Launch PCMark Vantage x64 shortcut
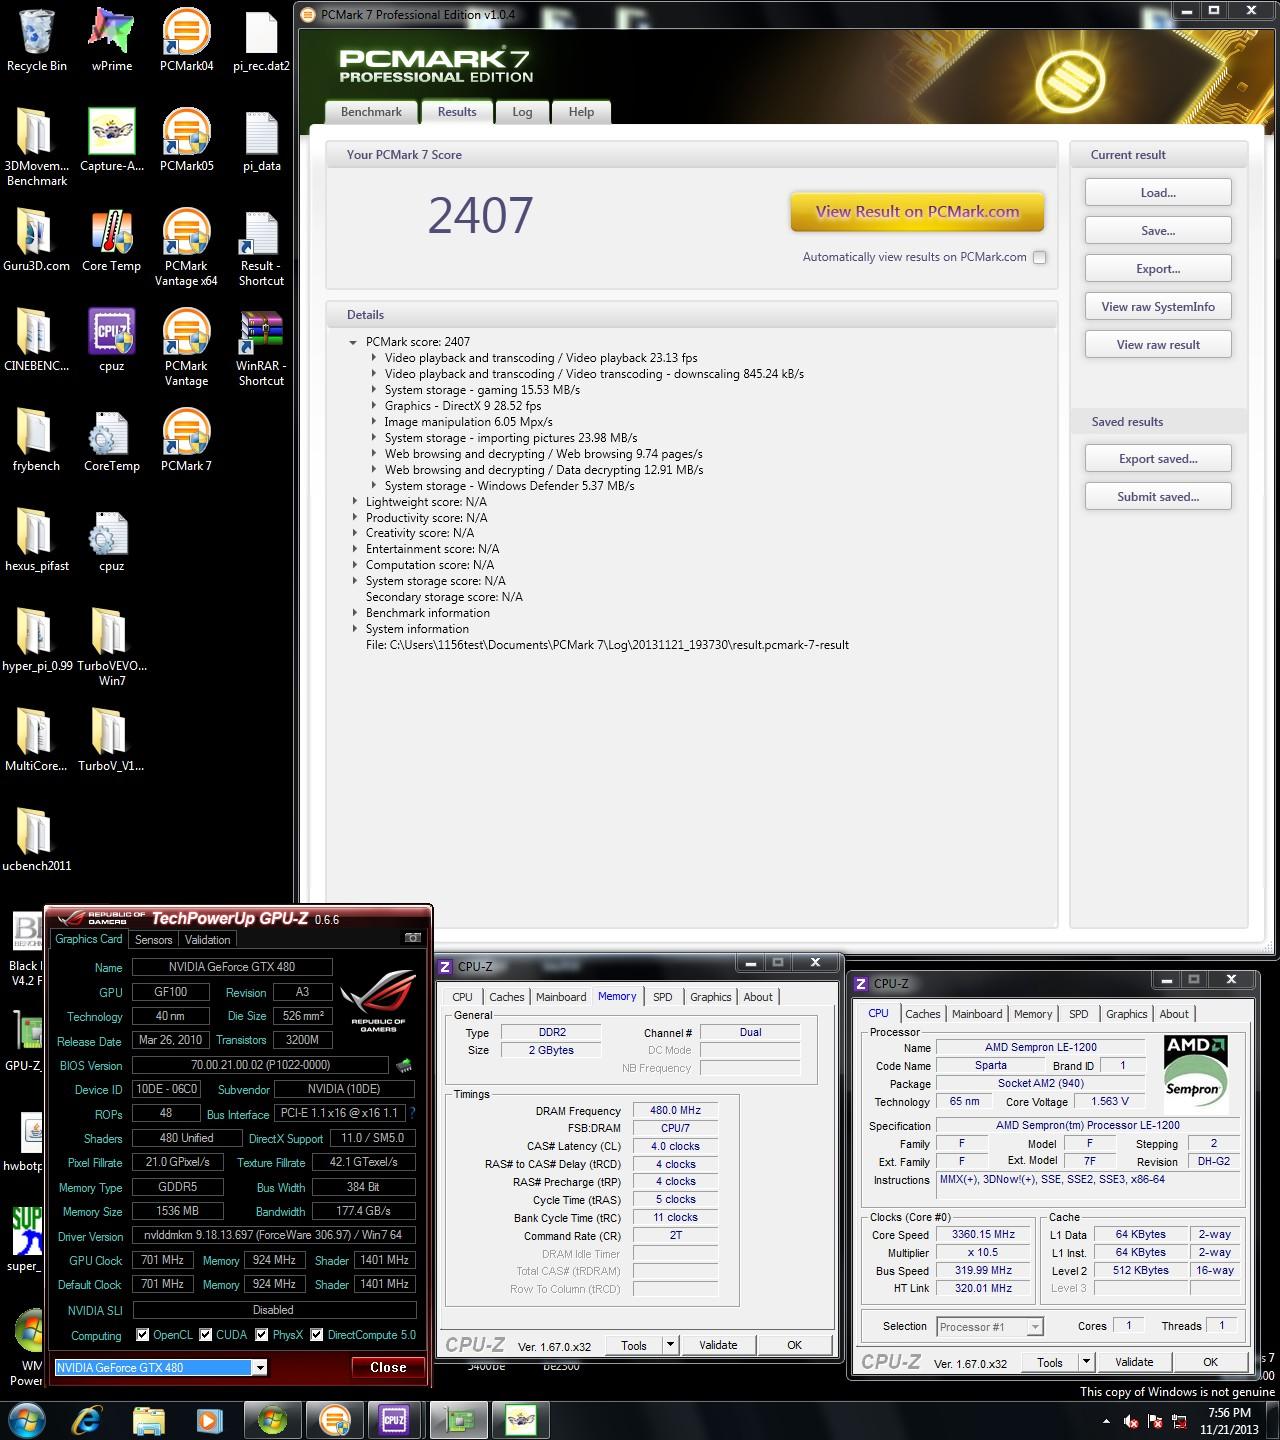Viewport: 1280px width, 1440px height. pos(186,247)
